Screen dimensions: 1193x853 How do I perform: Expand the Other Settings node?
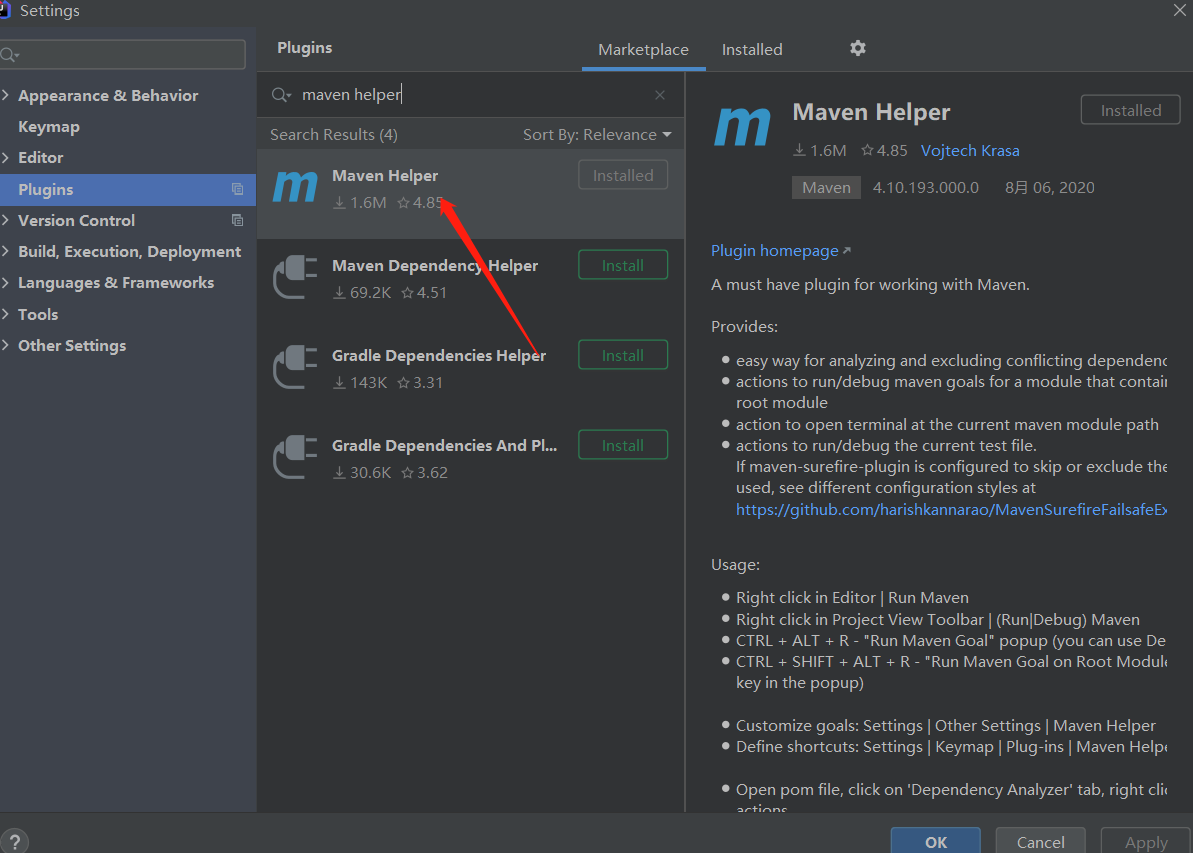[x=6, y=345]
